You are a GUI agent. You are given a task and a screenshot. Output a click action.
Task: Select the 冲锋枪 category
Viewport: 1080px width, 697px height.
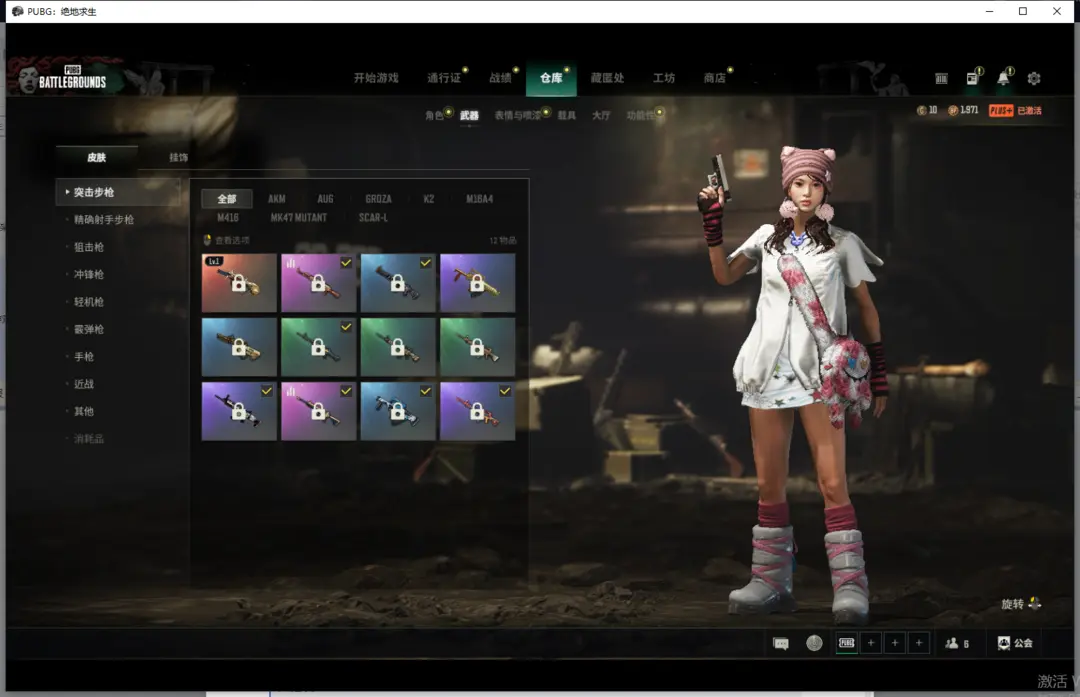coord(89,274)
